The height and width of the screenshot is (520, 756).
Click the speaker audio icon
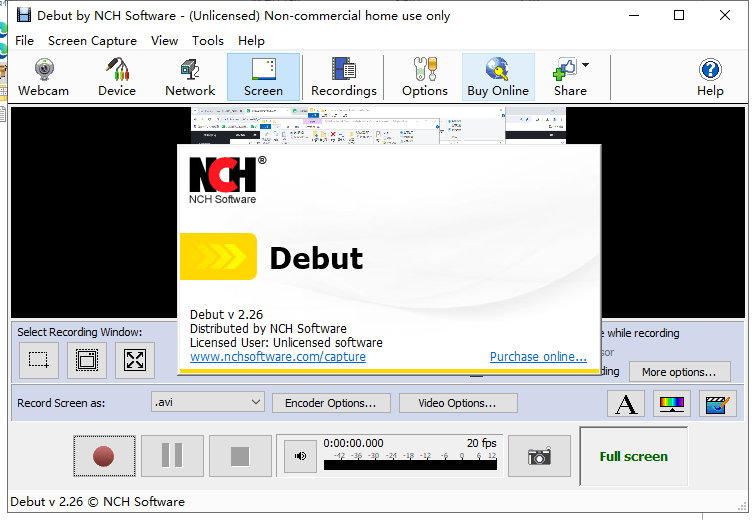point(300,456)
